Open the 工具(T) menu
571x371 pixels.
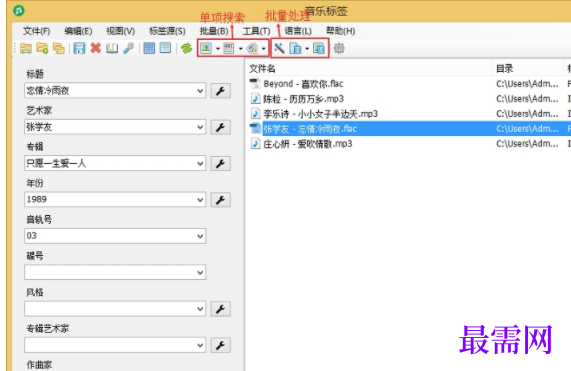(x=256, y=31)
